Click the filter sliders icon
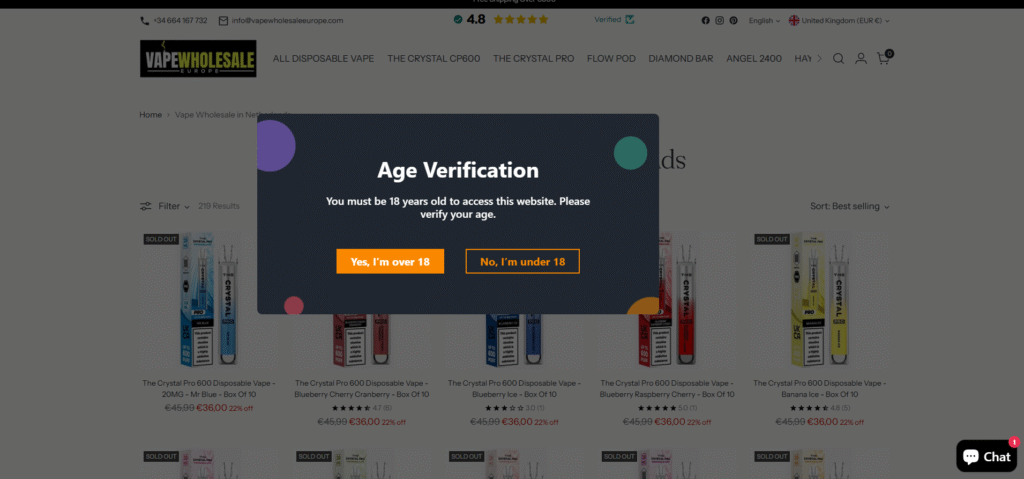The height and width of the screenshot is (479, 1024). pyautogui.click(x=146, y=206)
